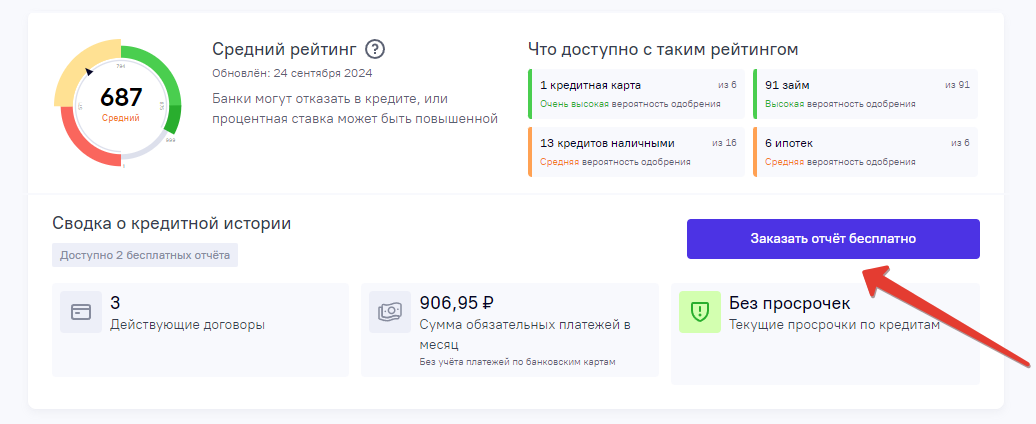Click the yellow segment of the rating gauge
This screenshot has width=1036, height=424.
(x=78, y=67)
